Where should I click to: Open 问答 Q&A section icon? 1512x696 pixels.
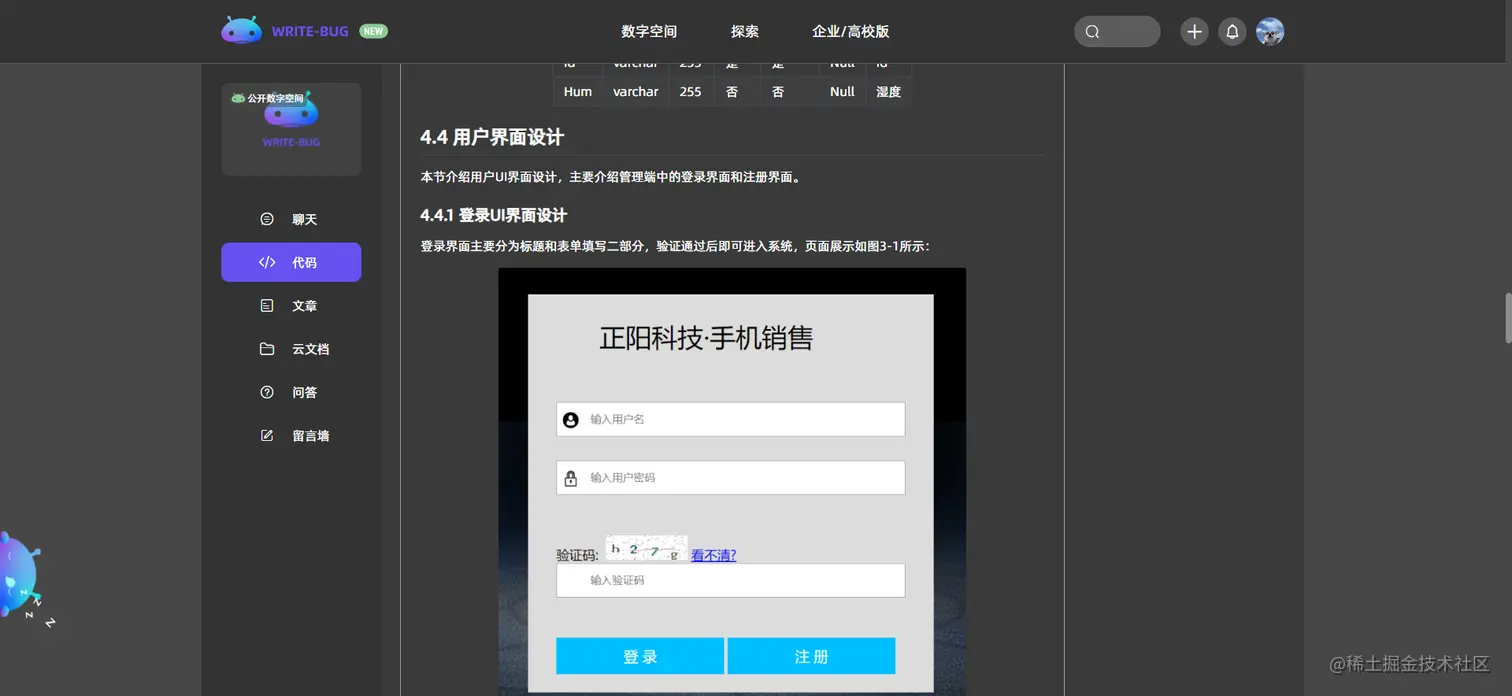(266, 392)
